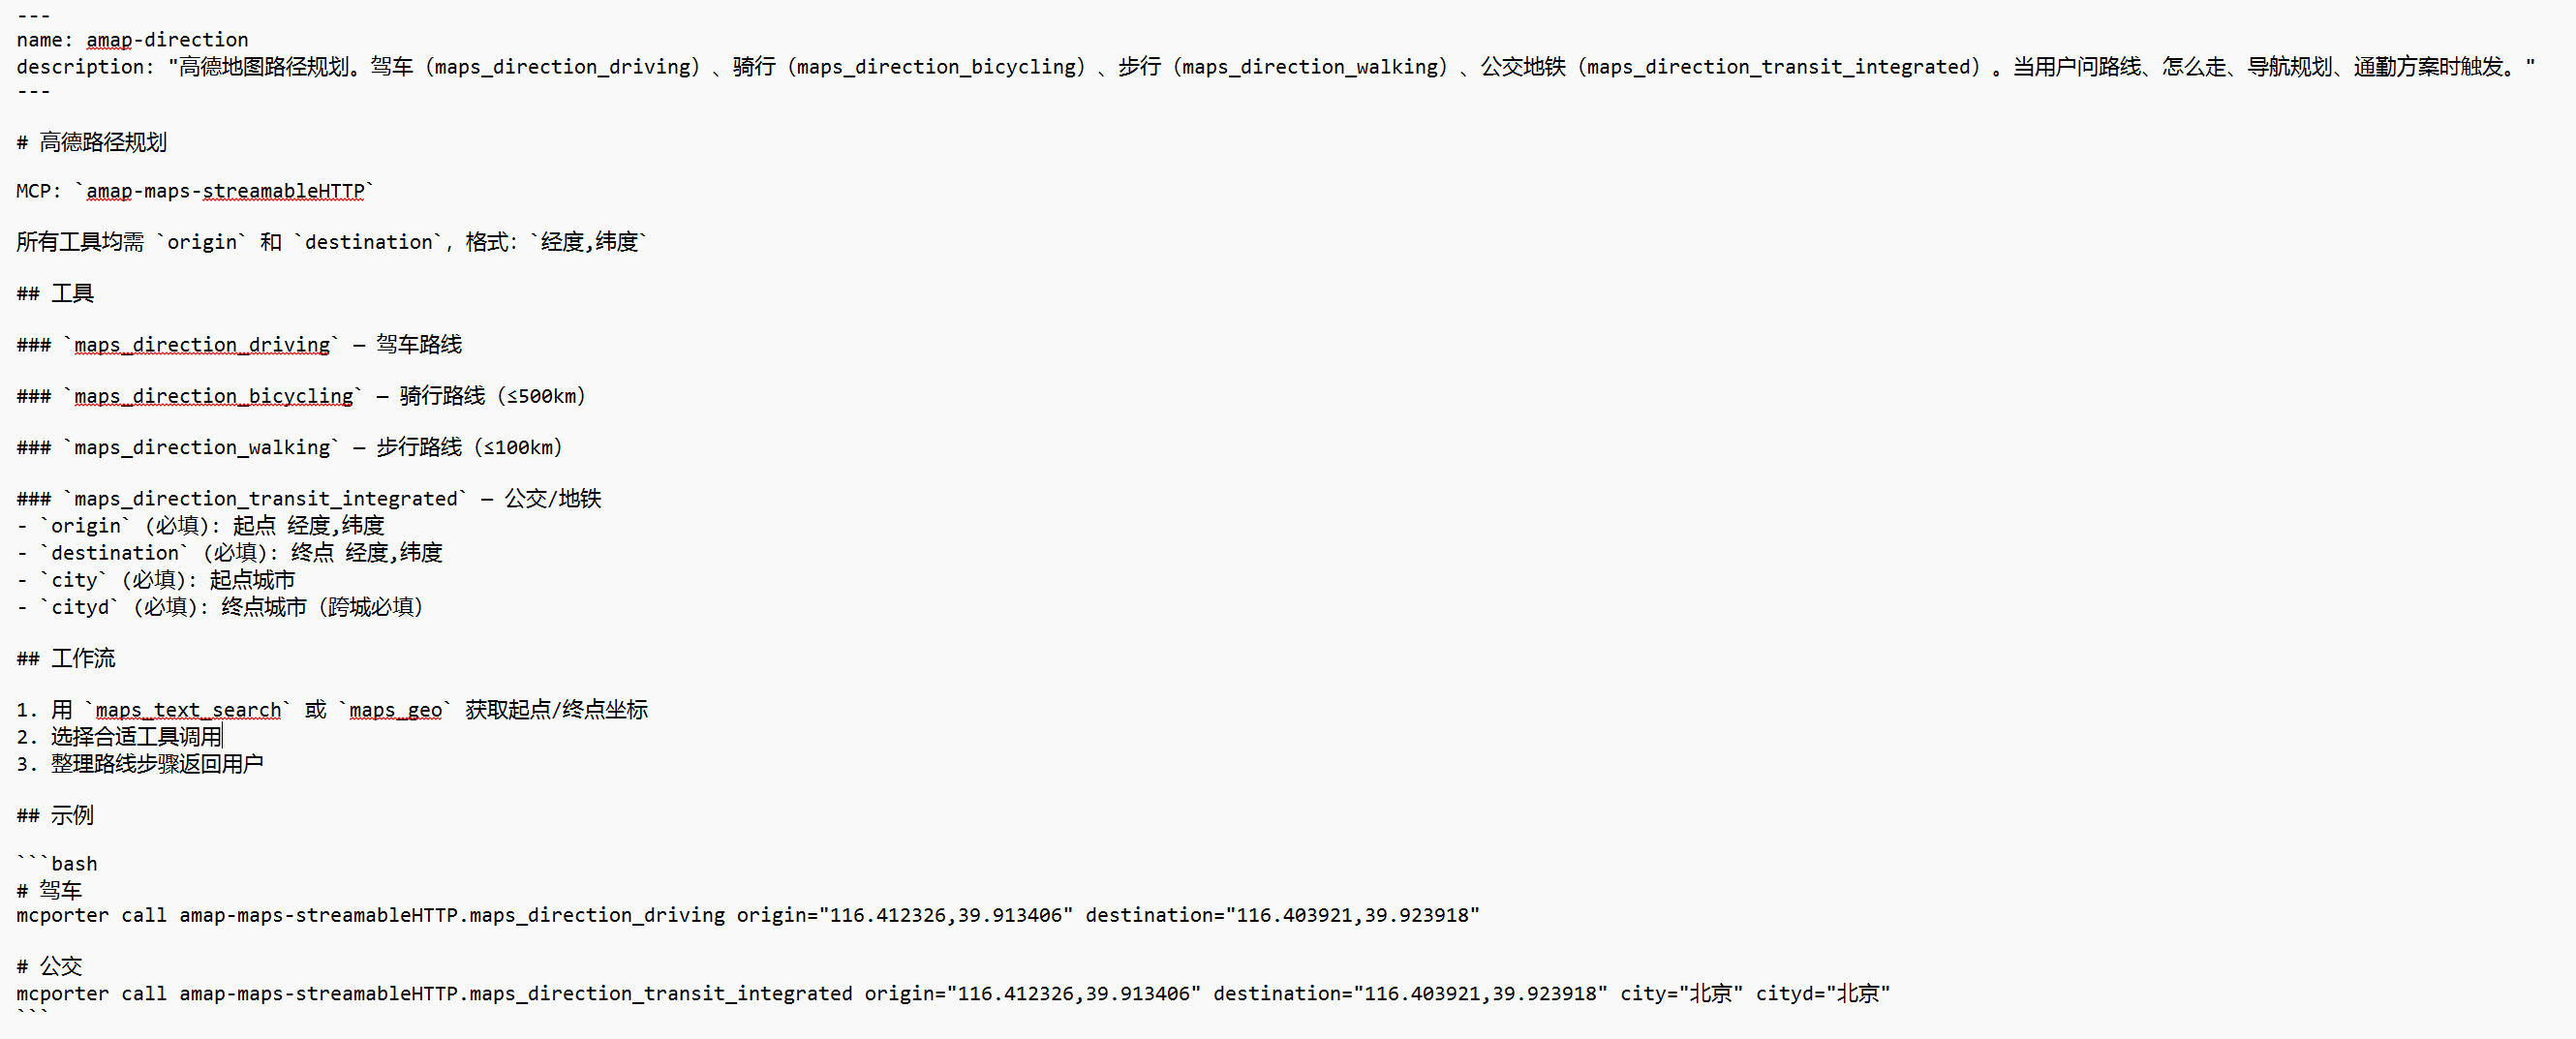Click "amap-maps-streamableHTTP" on the MCP line
The height and width of the screenshot is (1039, 2576).
point(225,191)
